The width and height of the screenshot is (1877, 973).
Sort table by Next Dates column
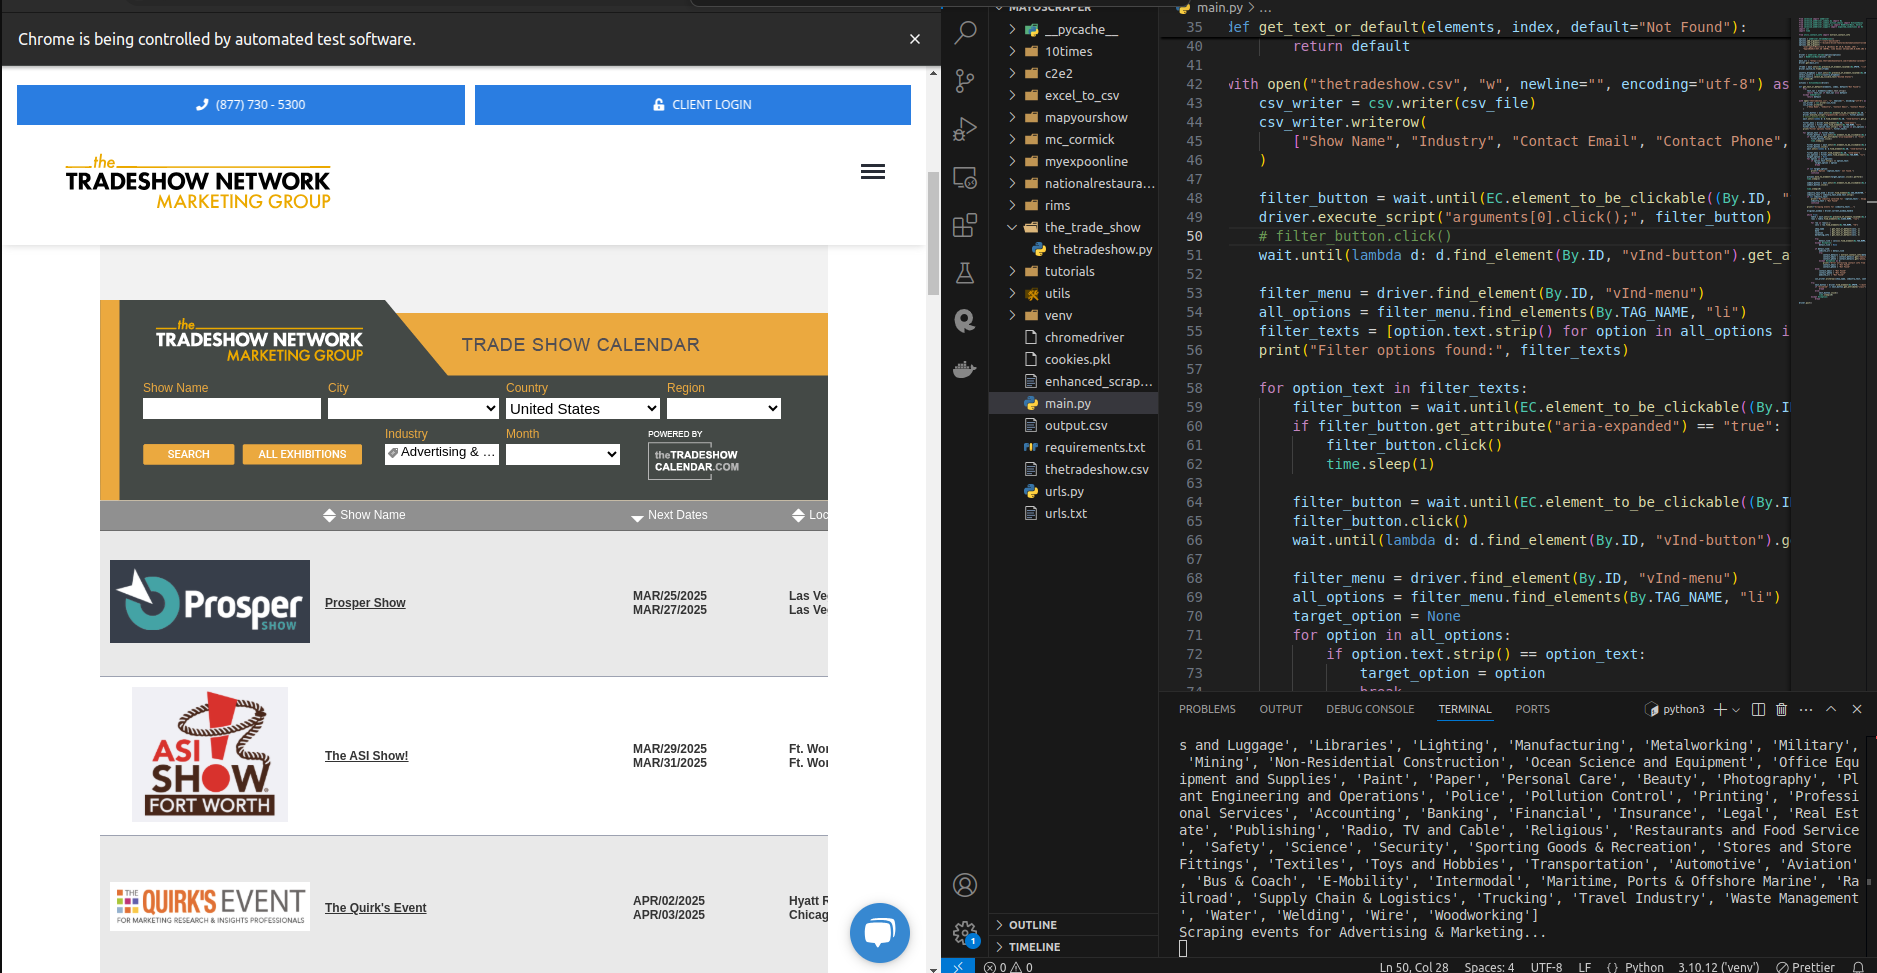tap(669, 515)
